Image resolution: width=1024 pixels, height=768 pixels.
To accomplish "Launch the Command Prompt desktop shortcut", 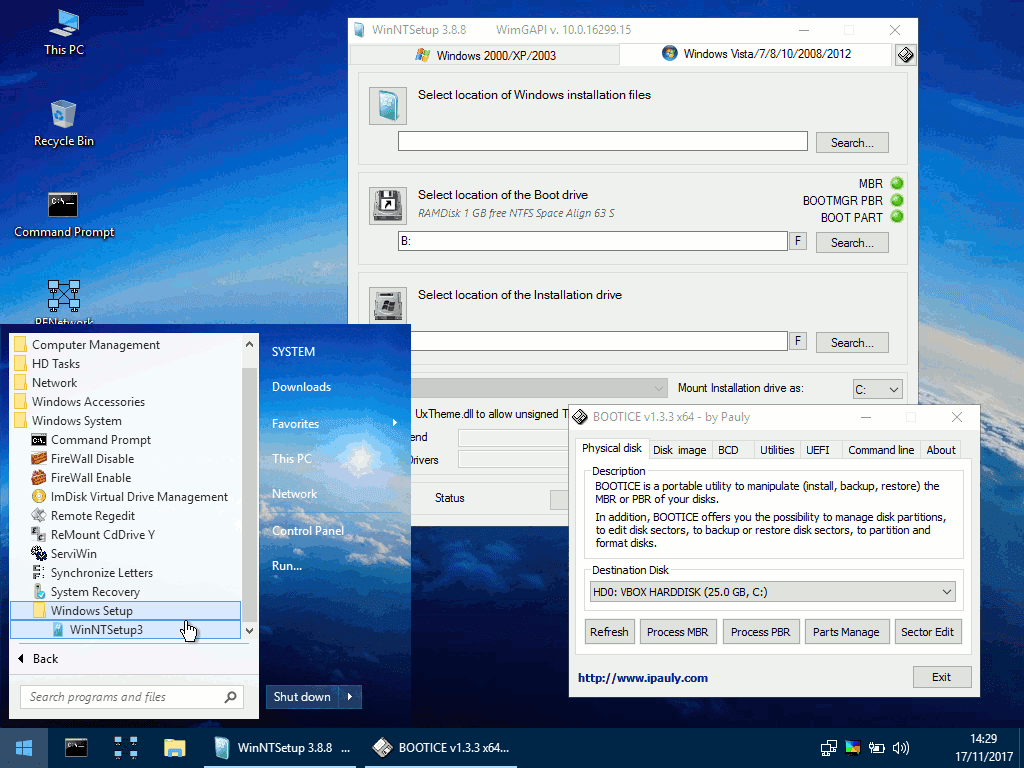I will click(64, 215).
